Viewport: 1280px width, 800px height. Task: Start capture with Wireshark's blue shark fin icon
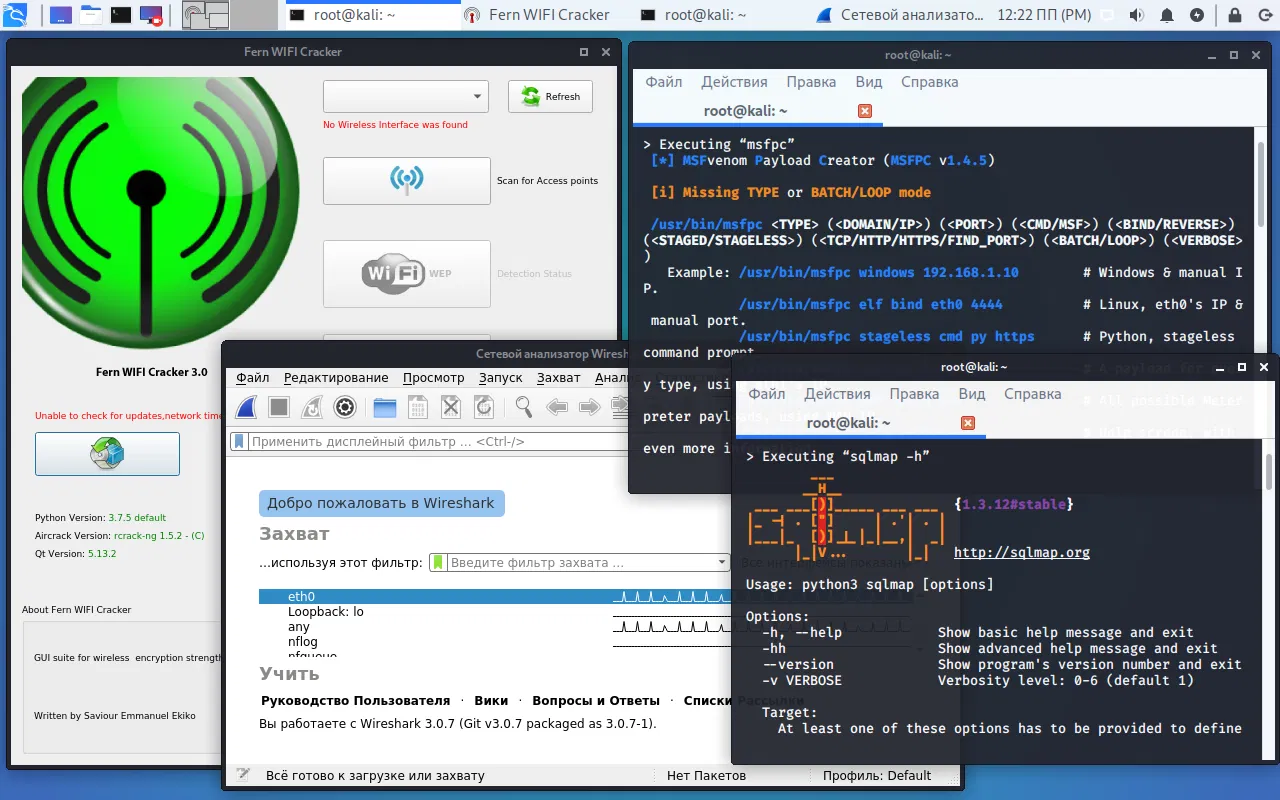pyautogui.click(x=247, y=407)
